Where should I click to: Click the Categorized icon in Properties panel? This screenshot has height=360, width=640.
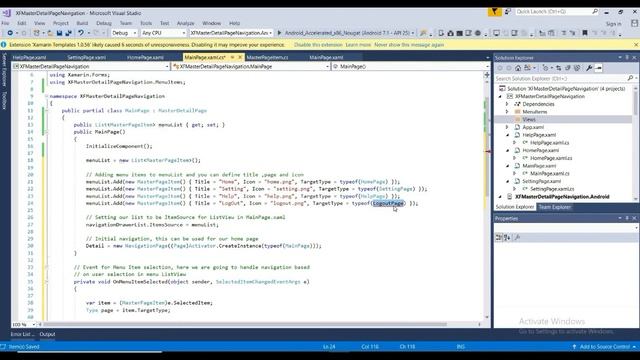[x=499, y=237]
